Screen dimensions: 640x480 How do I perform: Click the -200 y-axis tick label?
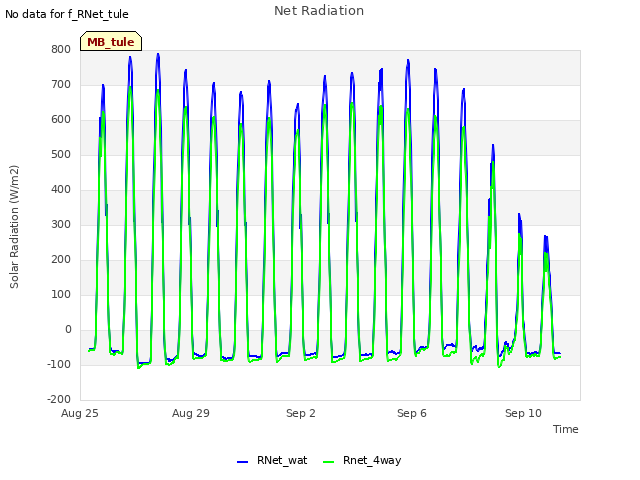coord(59,399)
